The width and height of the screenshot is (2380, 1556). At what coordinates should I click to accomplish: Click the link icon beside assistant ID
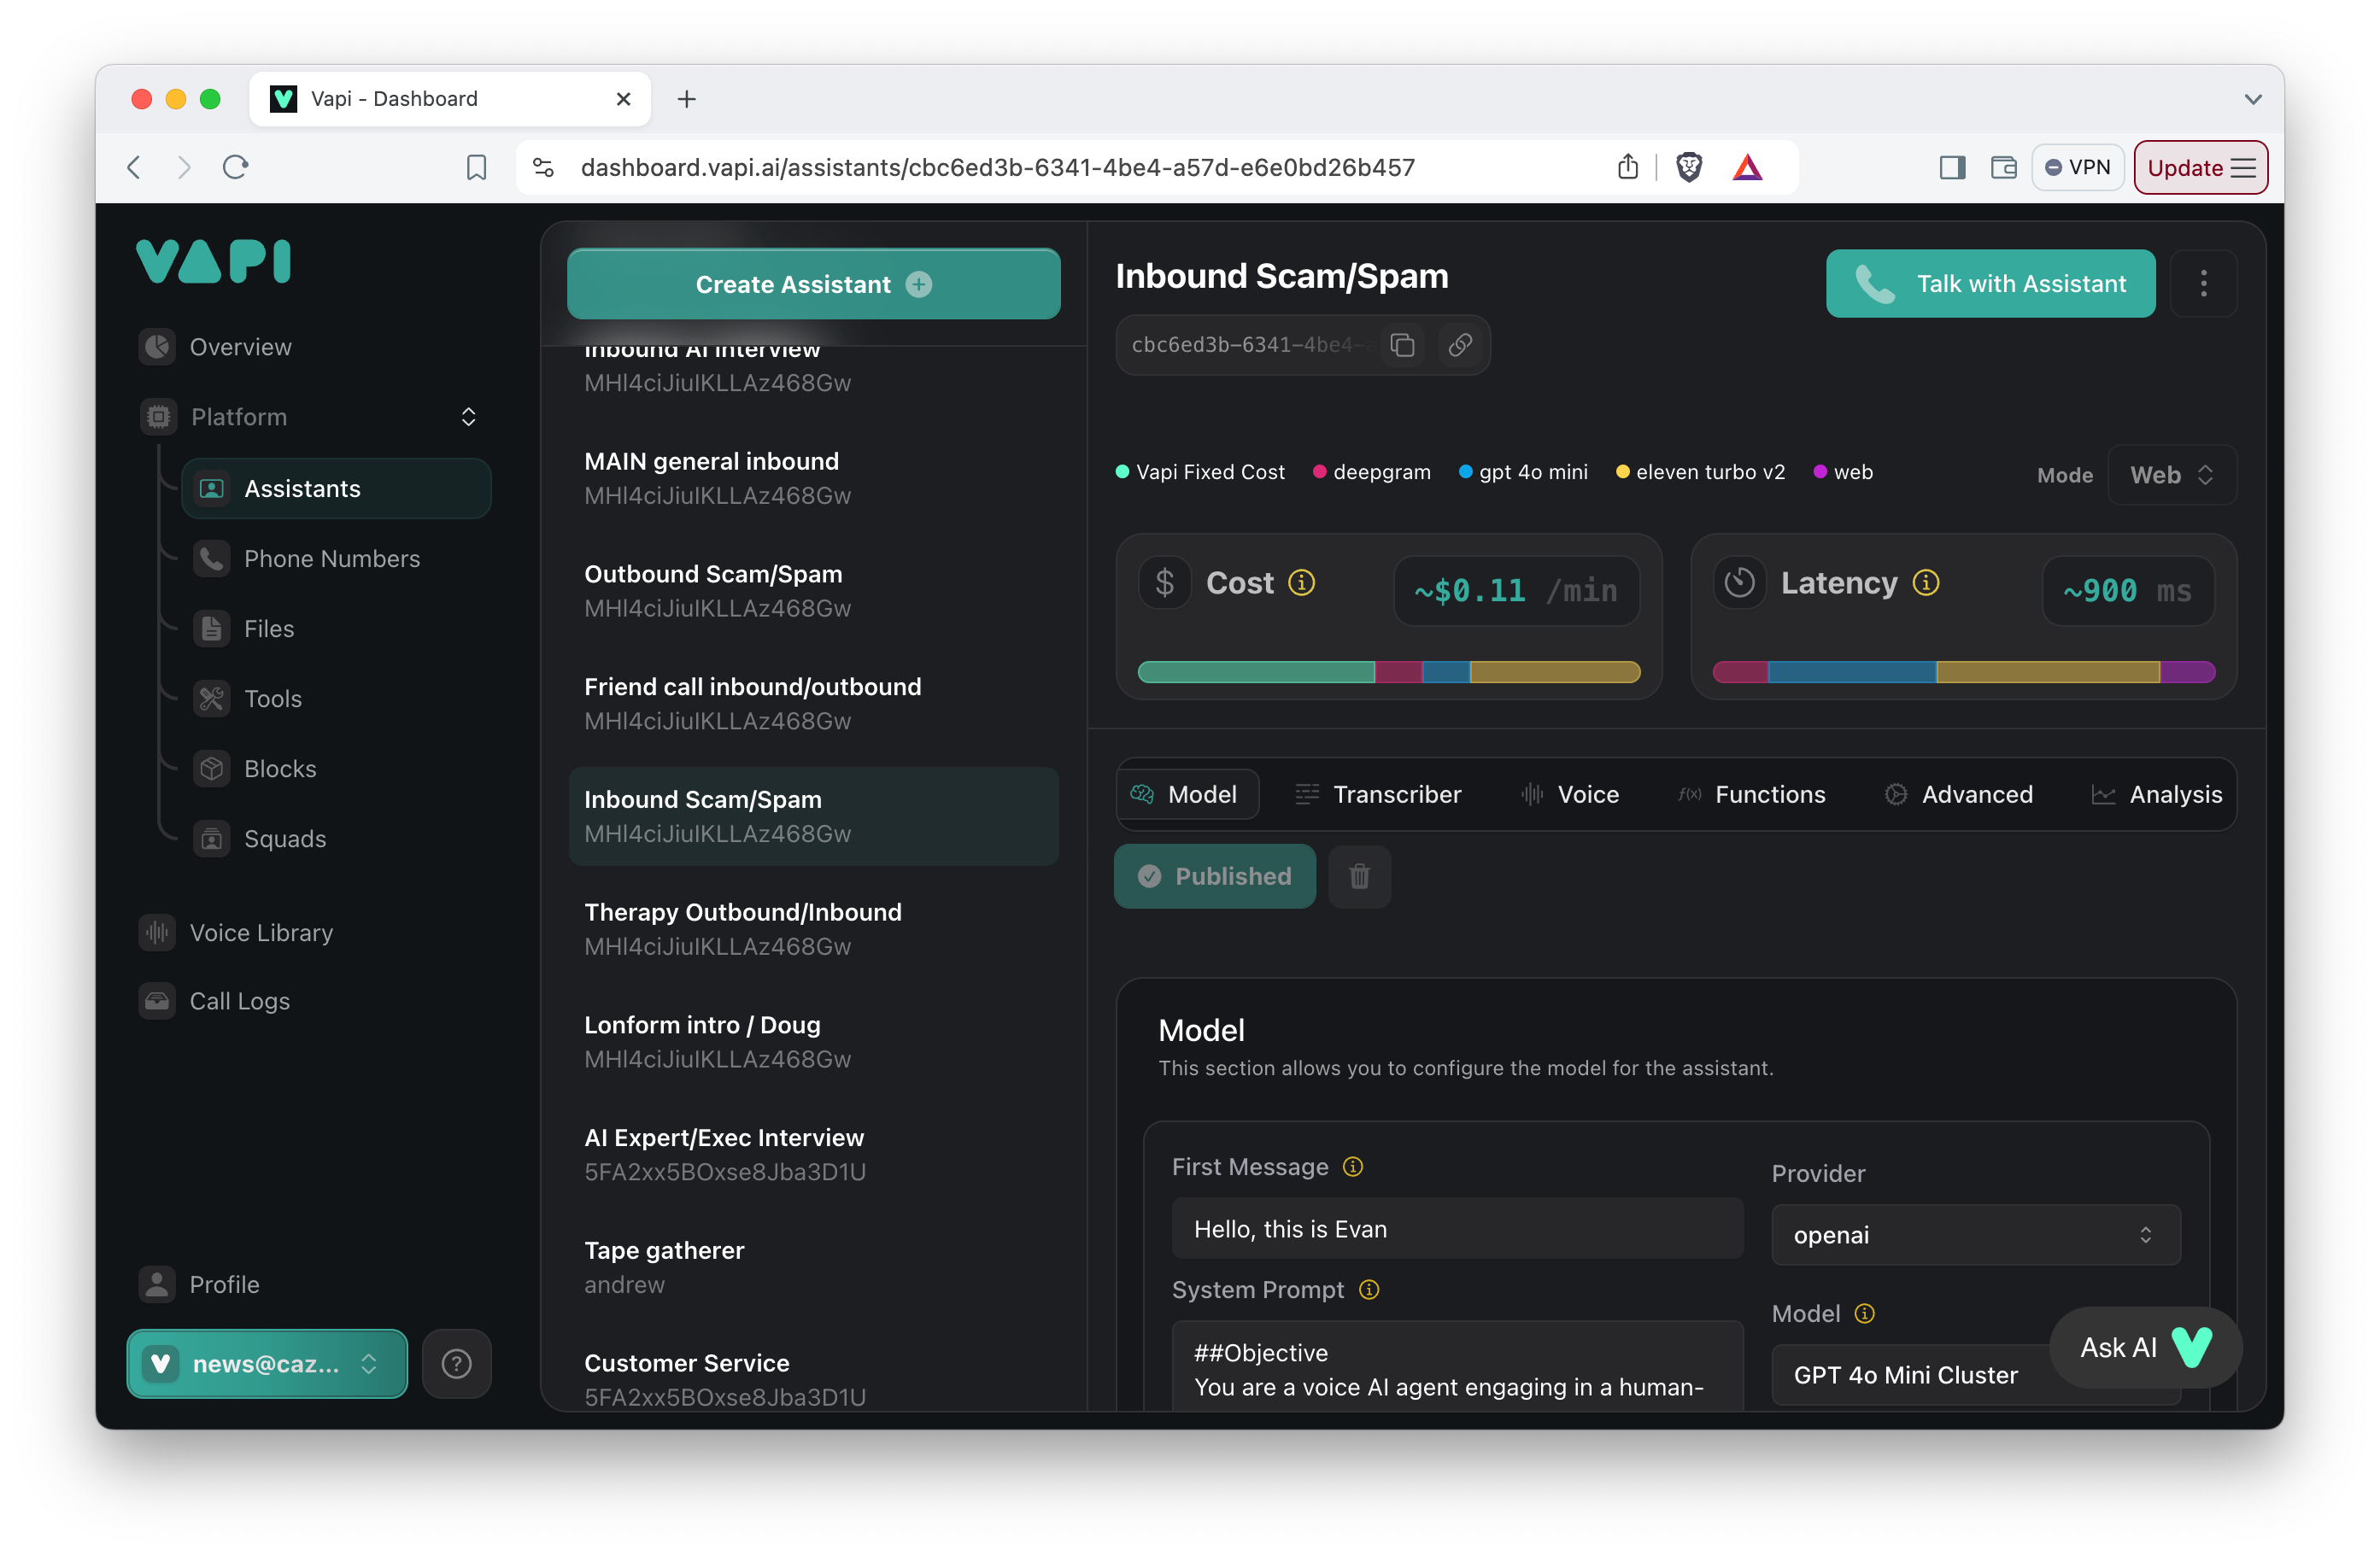pyautogui.click(x=1460, y=345)
